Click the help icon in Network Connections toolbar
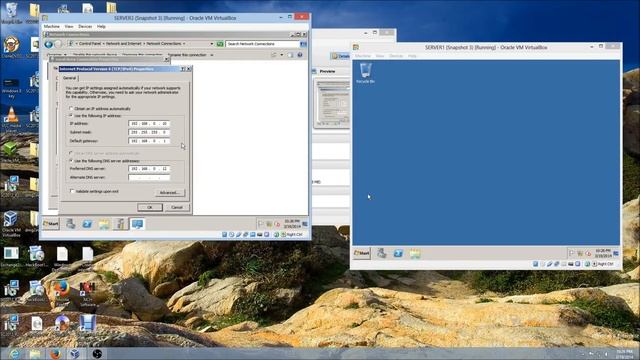This screenshot has height=360, width=640. pyautogui.click(x=300, y=55)
